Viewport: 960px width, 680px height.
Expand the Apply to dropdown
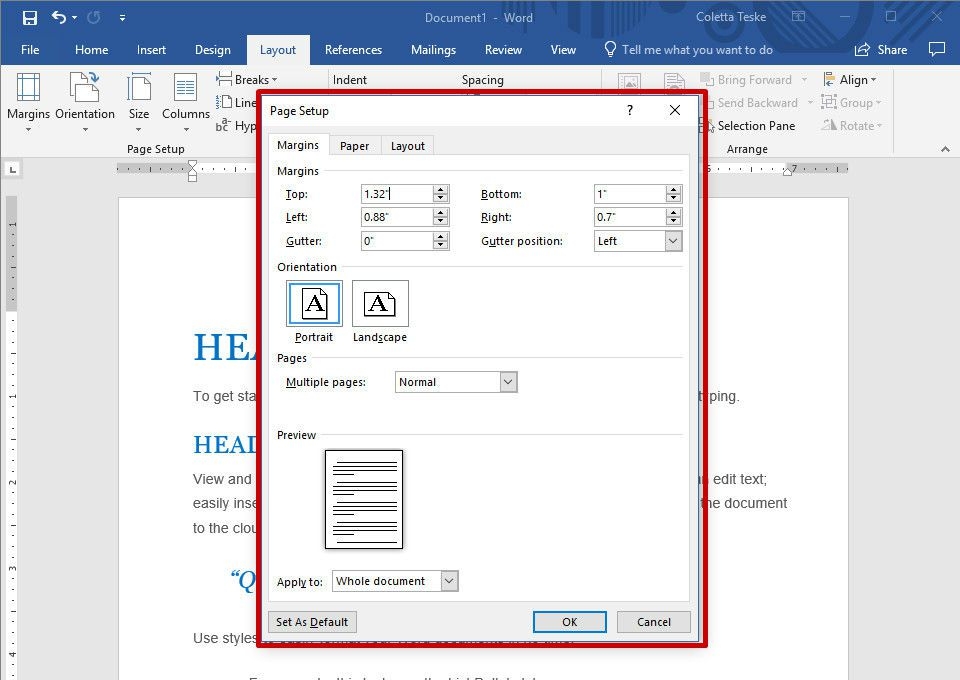pyautogui.click(x=449, y=581)
